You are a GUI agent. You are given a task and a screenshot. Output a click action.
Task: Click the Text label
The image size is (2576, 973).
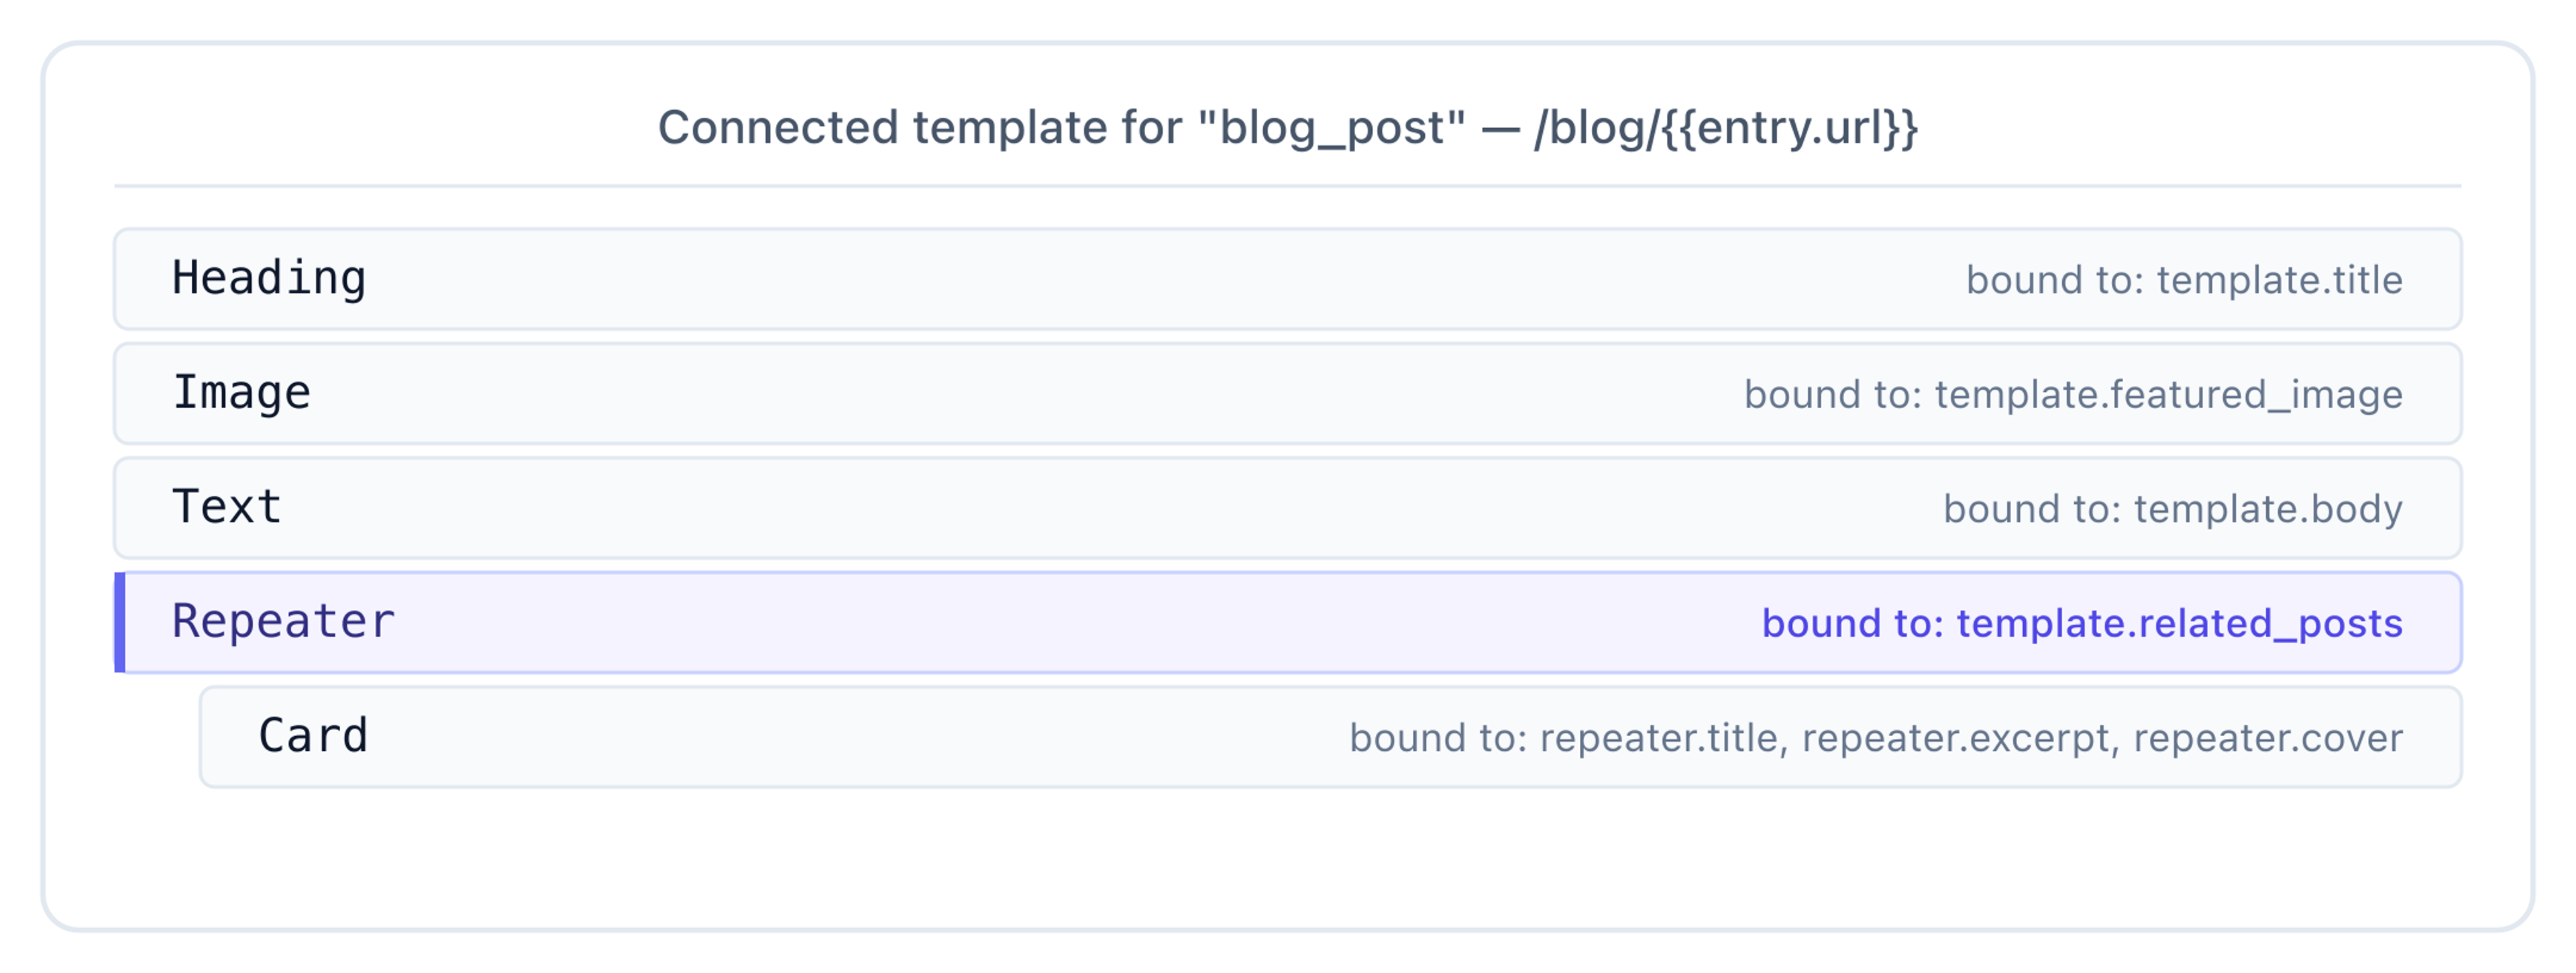coord(227,507)
